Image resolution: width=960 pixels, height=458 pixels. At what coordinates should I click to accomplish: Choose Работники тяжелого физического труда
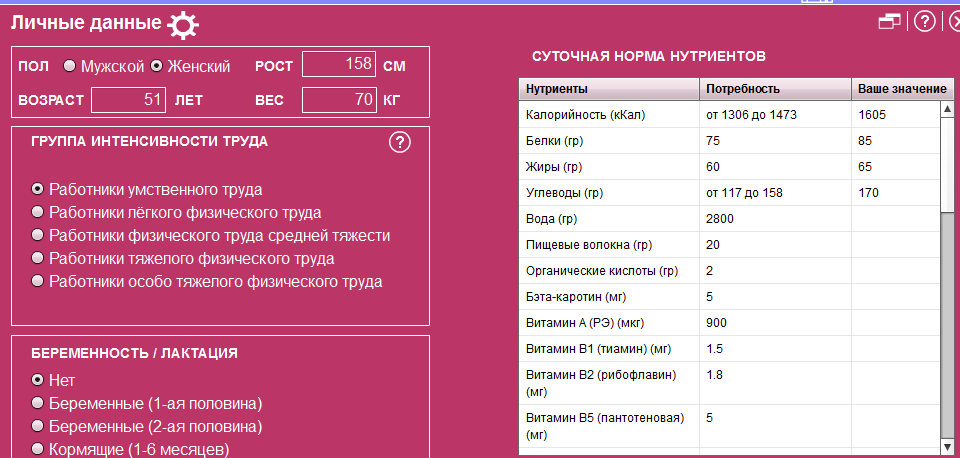click(x=38, y=259)
